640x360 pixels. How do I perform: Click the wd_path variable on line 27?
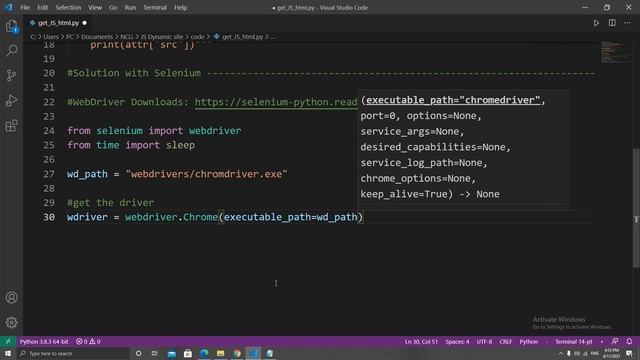click(87, 174)
